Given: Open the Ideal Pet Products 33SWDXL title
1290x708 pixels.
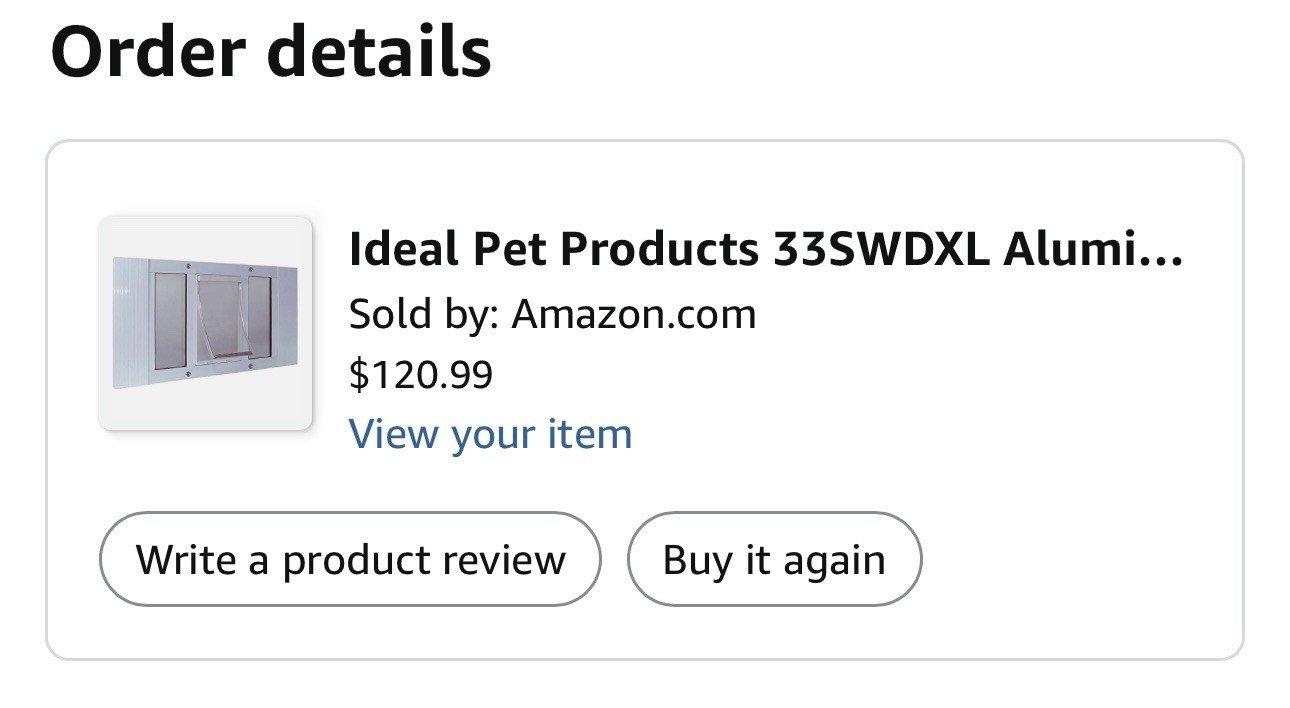Looking at the screenshot, I should pyautogui.click(x=764, y=249).
